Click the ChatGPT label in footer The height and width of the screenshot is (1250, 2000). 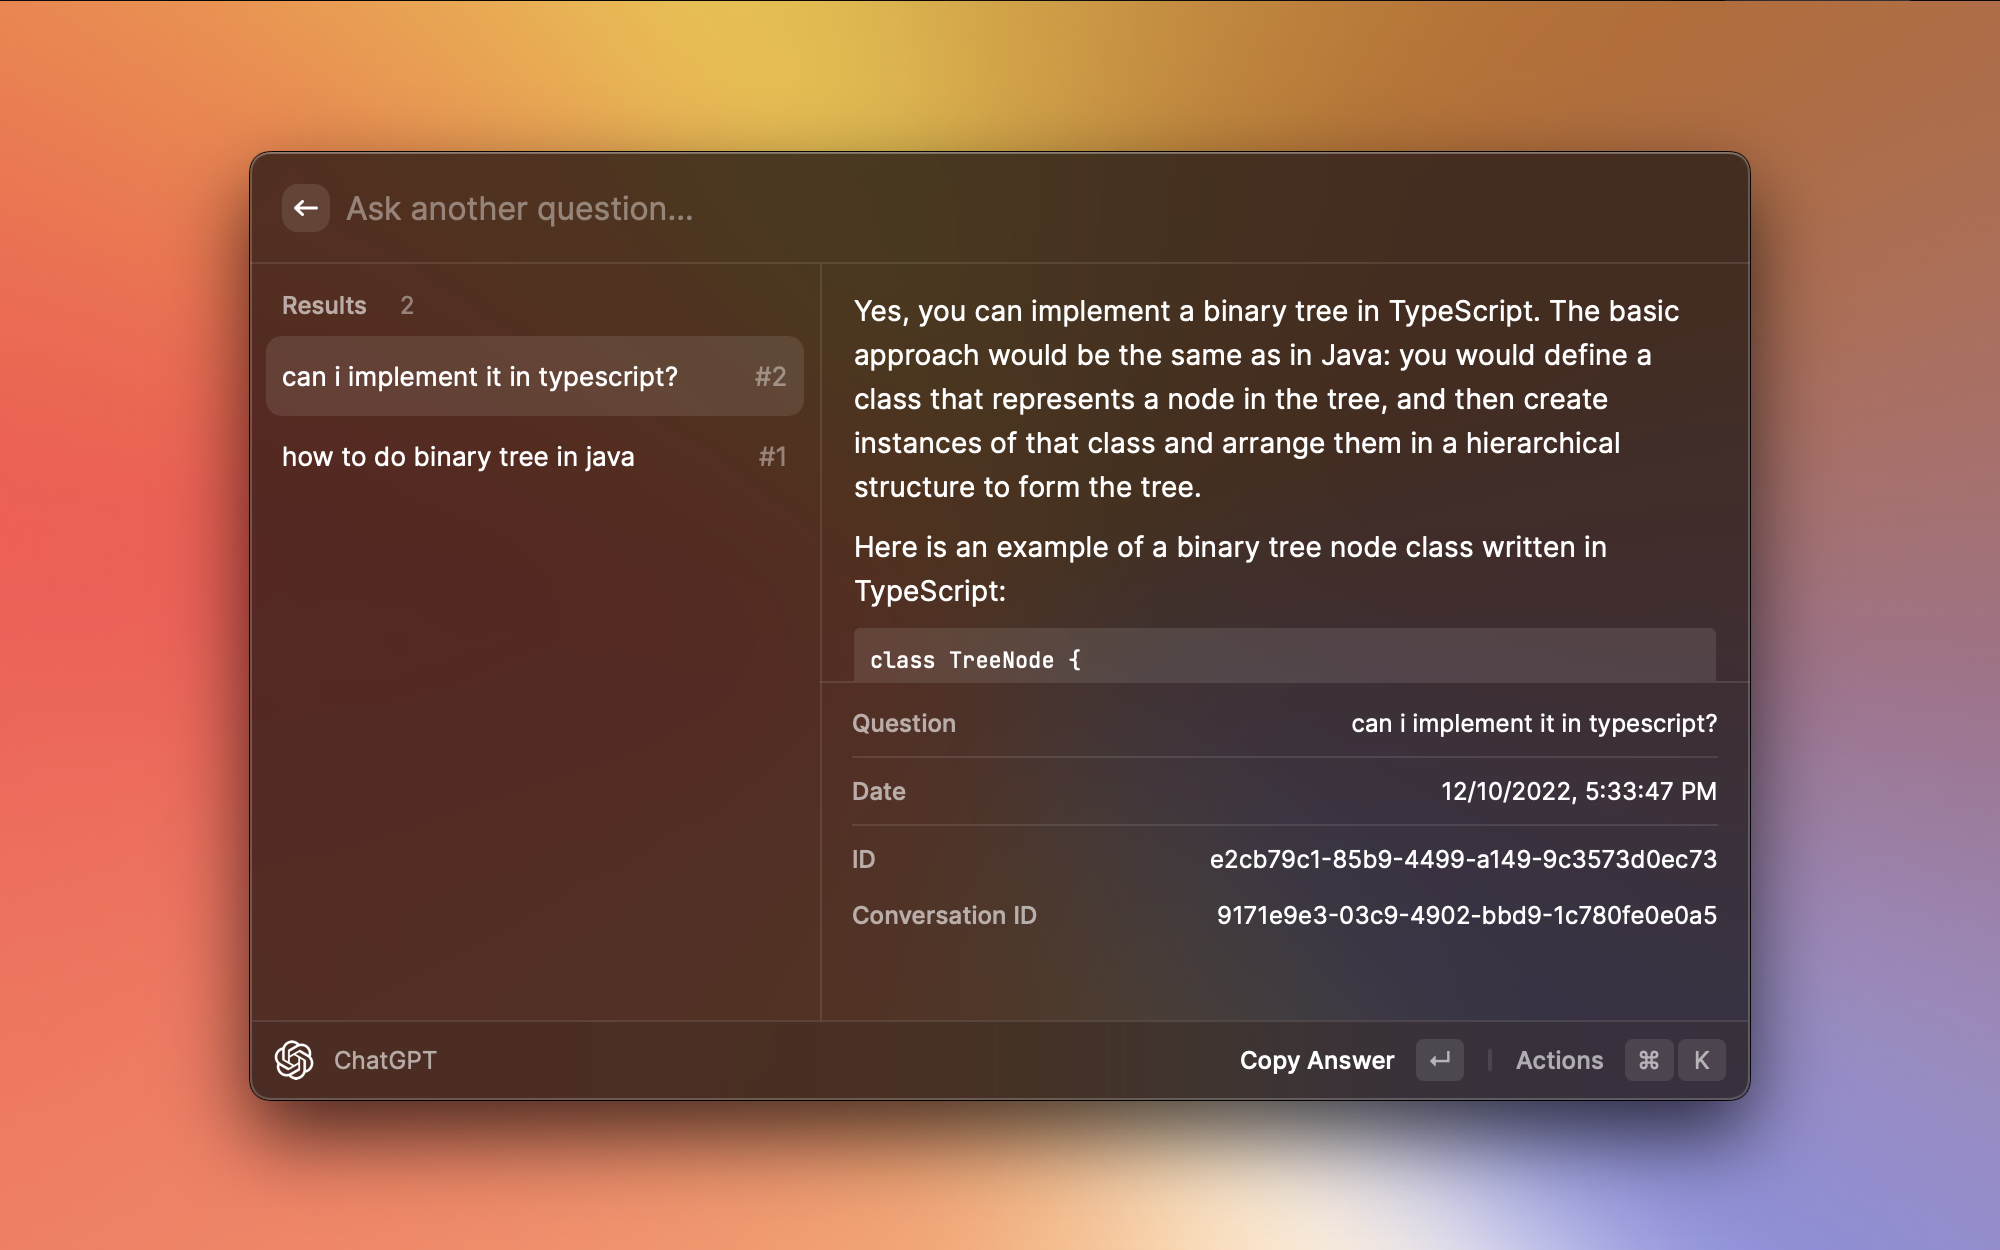point(385,1060)
